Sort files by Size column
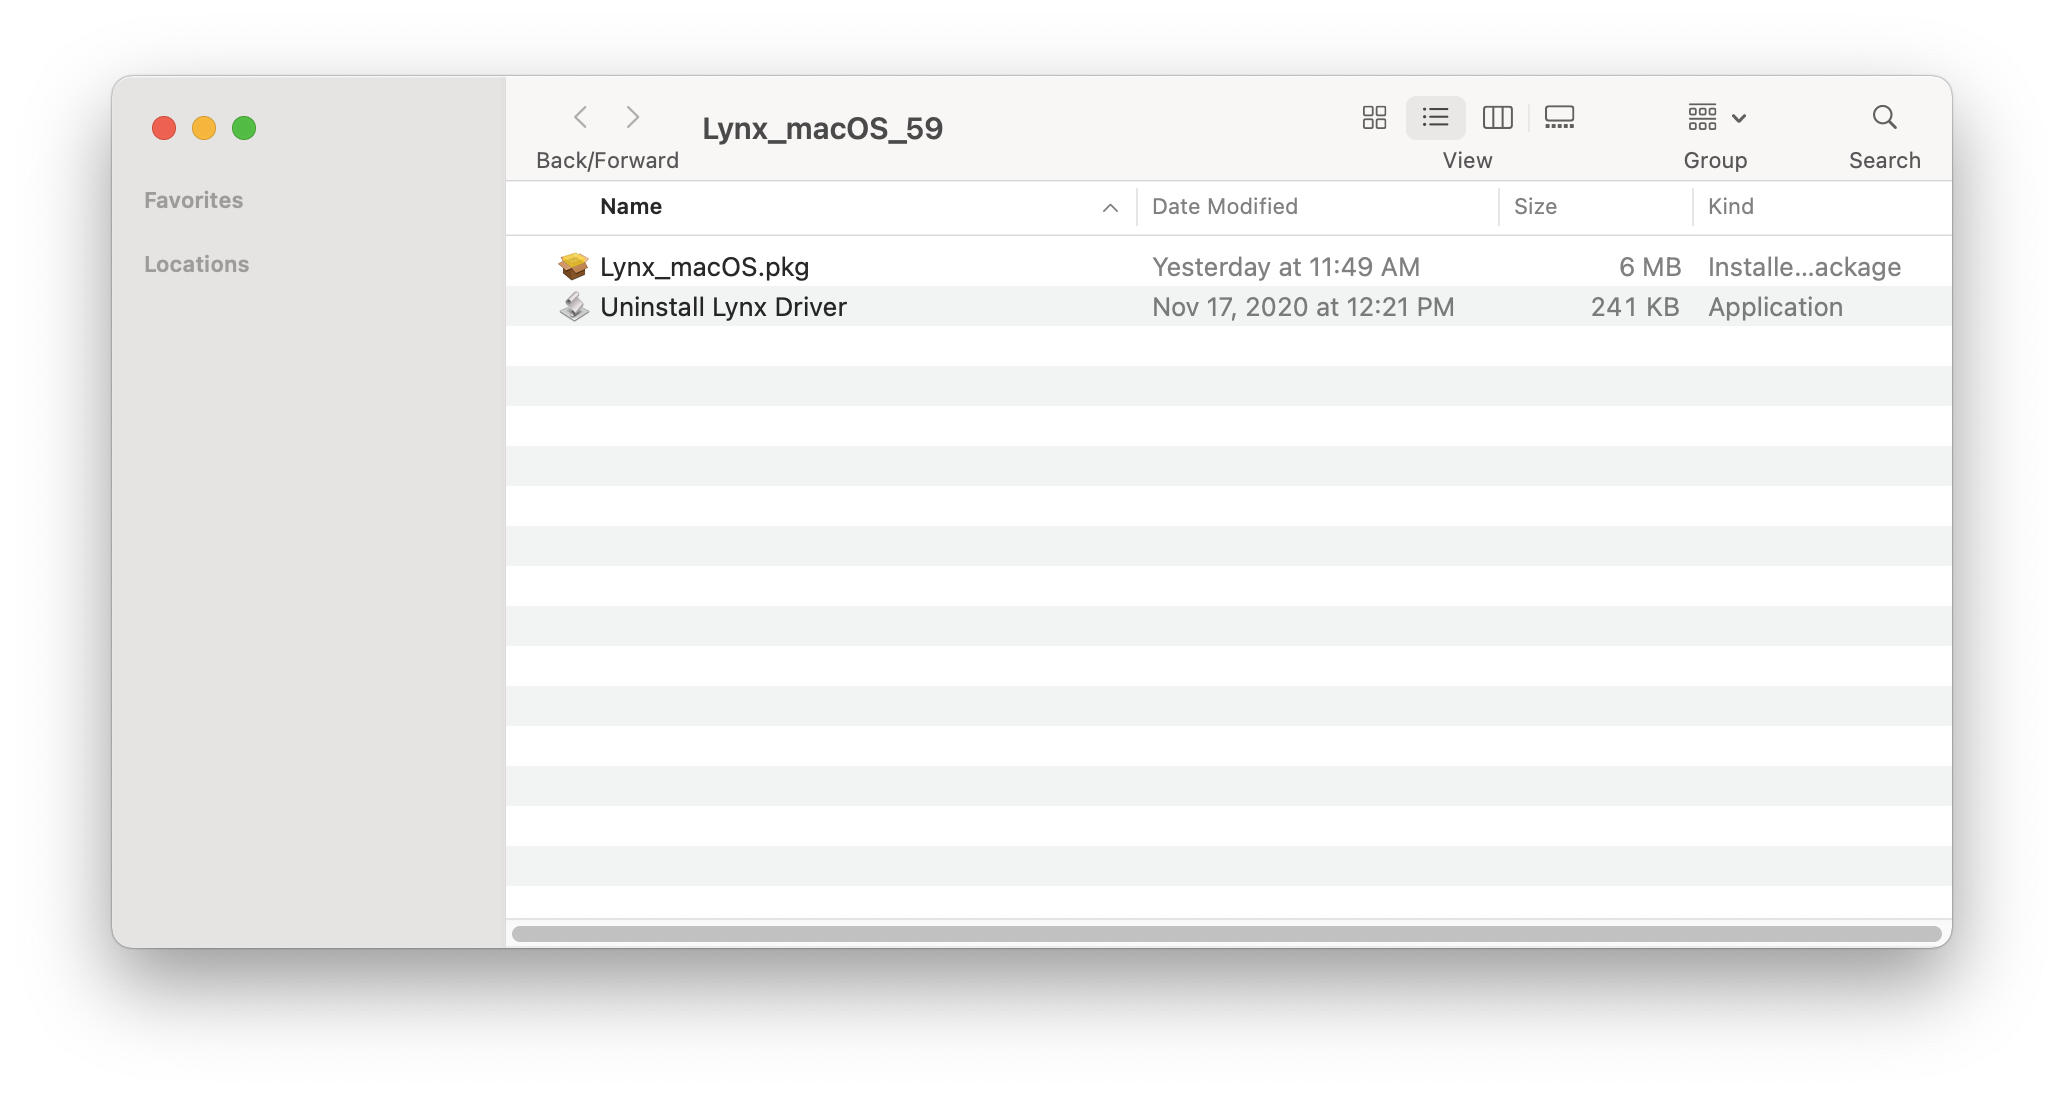2064x1096 pixels. click(1535, 206)
